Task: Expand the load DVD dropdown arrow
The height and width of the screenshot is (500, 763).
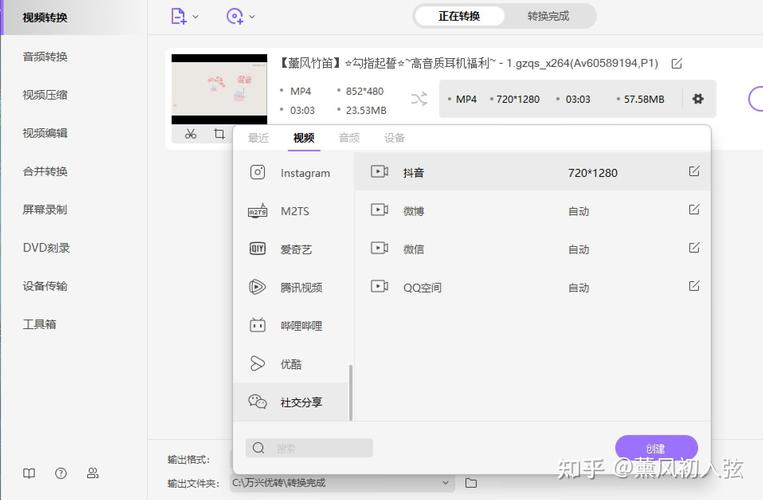Action: coord(252,17)
